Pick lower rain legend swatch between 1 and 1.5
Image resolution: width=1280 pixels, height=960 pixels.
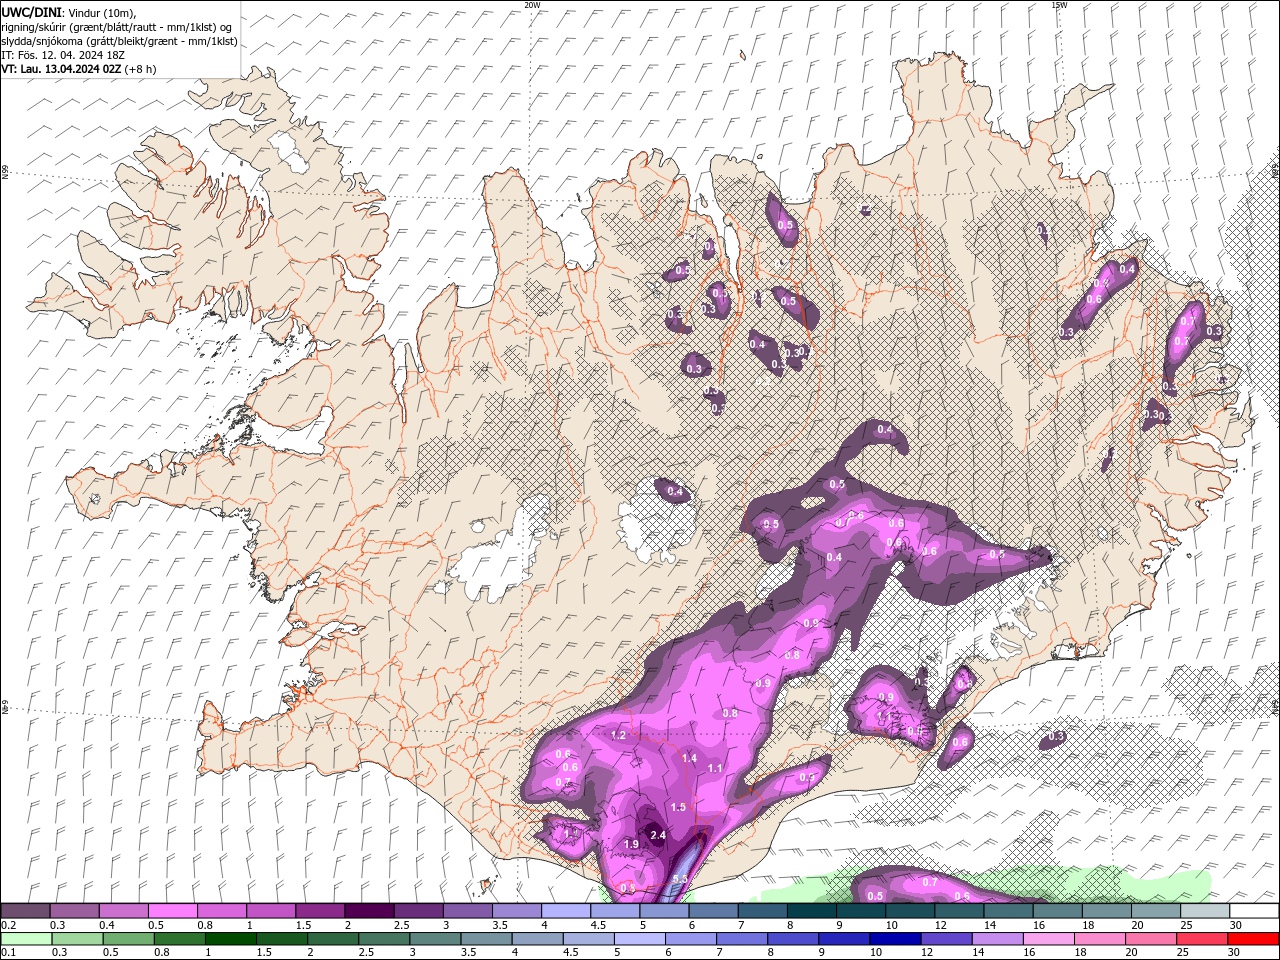(x=230, y=939)
